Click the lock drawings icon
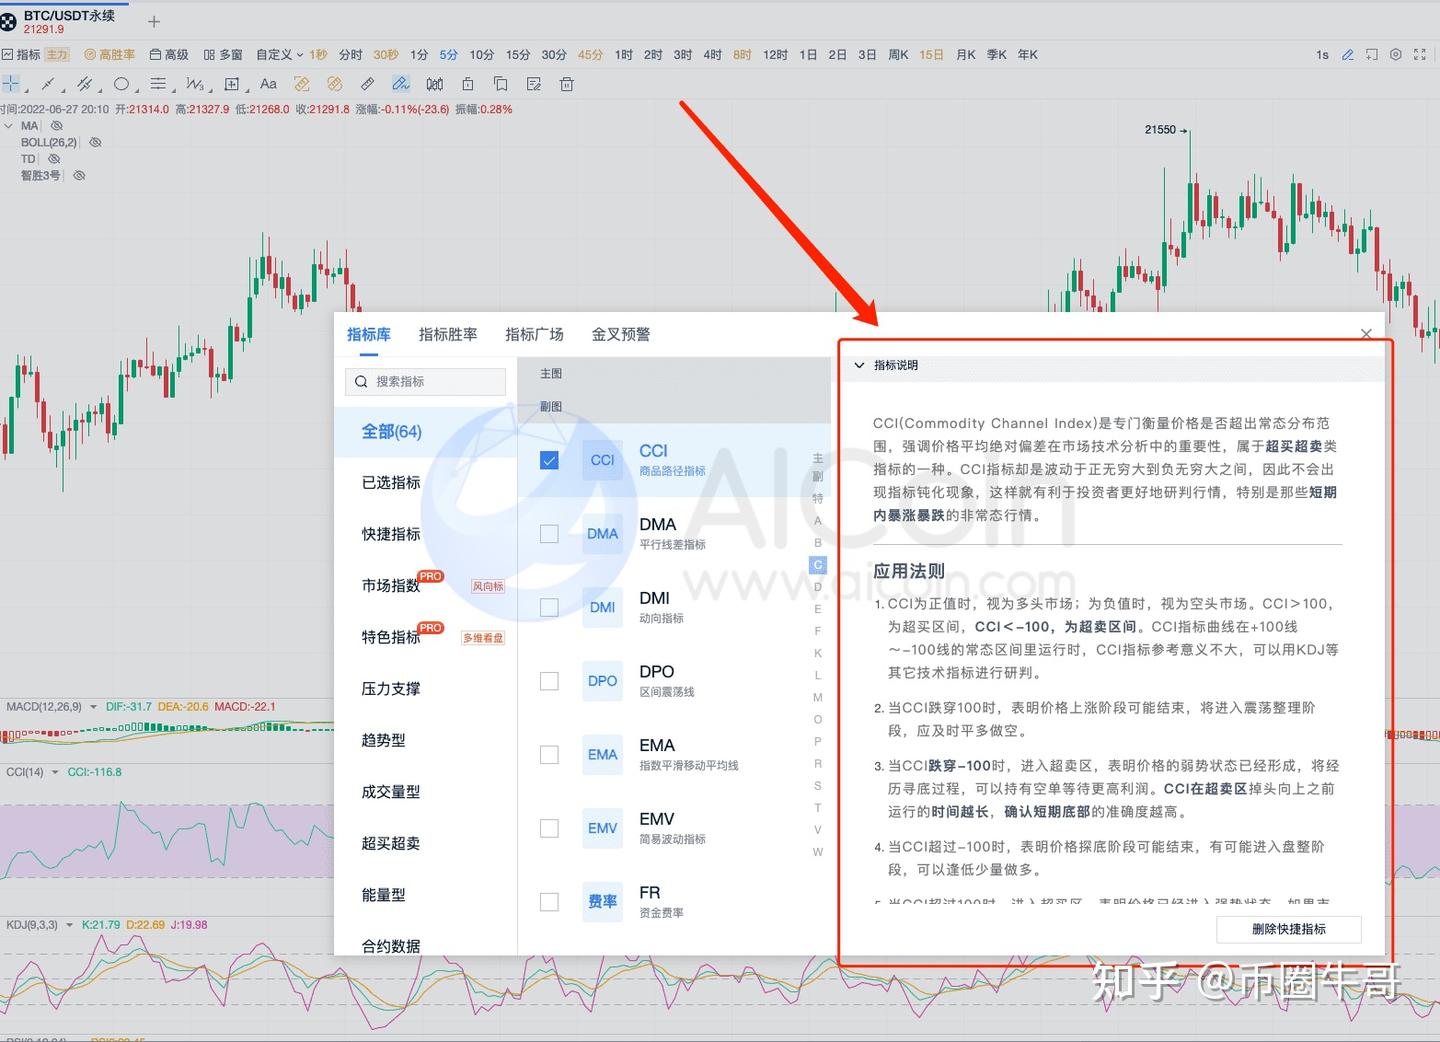Screen dimensions: 1440x1042 pos(467,84)
